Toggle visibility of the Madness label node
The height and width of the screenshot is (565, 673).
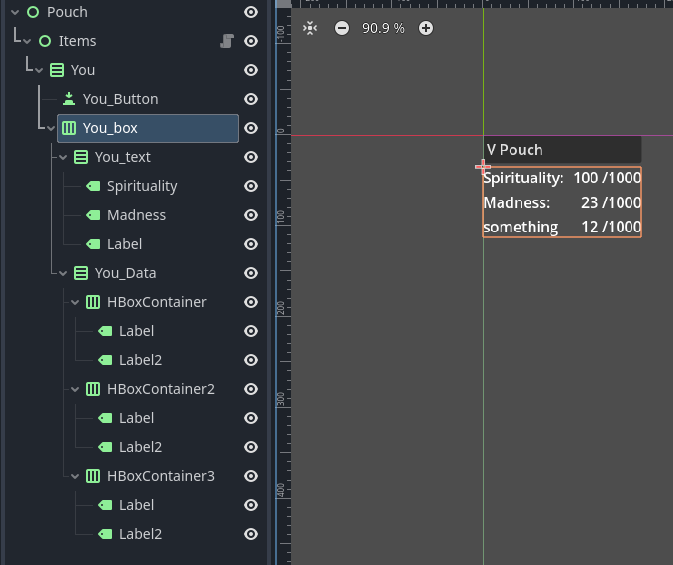tap(251, 215)
